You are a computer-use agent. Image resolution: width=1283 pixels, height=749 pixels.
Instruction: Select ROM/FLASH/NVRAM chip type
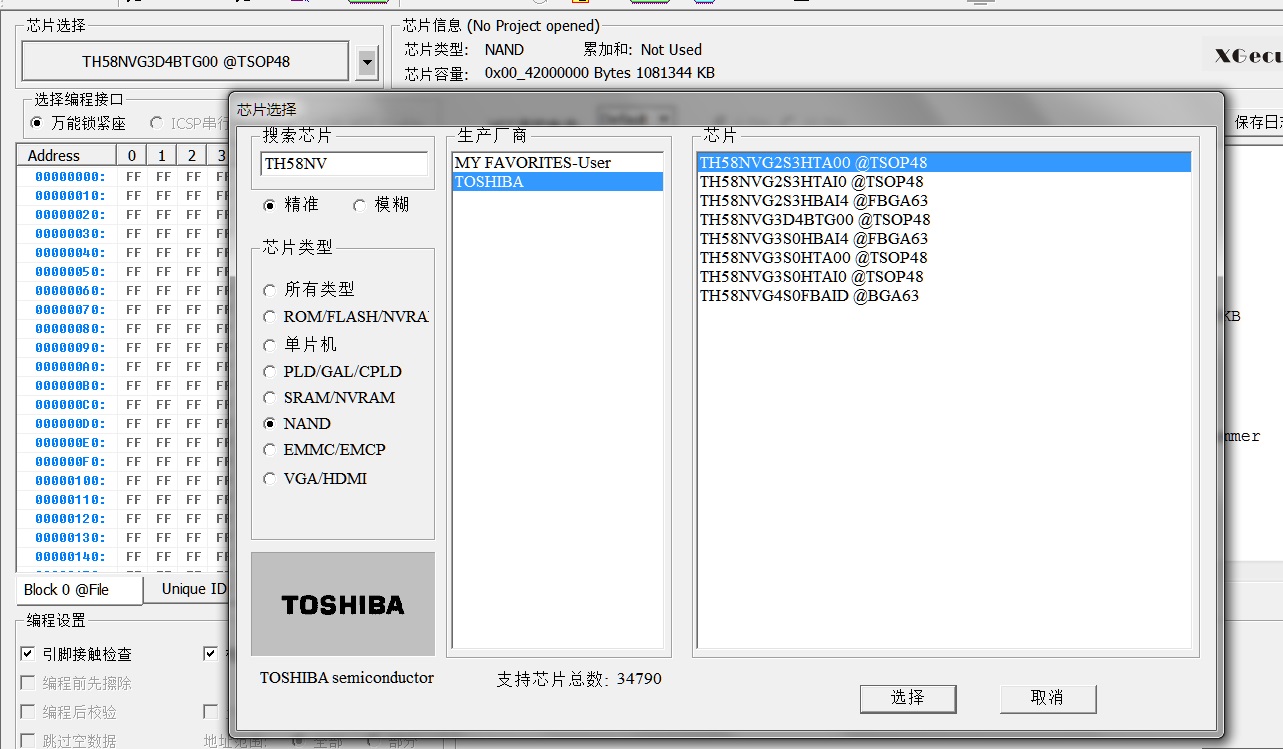point(269,317)
